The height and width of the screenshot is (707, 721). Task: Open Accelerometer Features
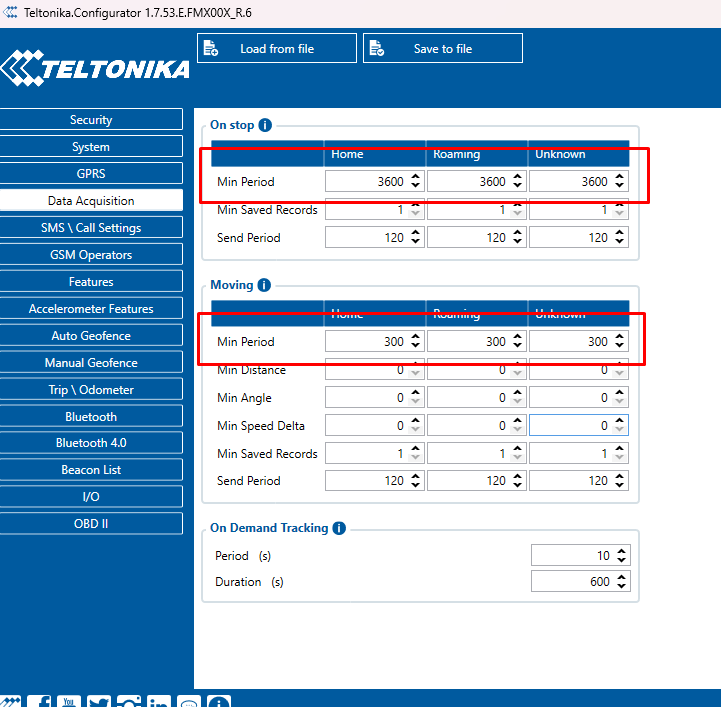click(x=91, y=308)
